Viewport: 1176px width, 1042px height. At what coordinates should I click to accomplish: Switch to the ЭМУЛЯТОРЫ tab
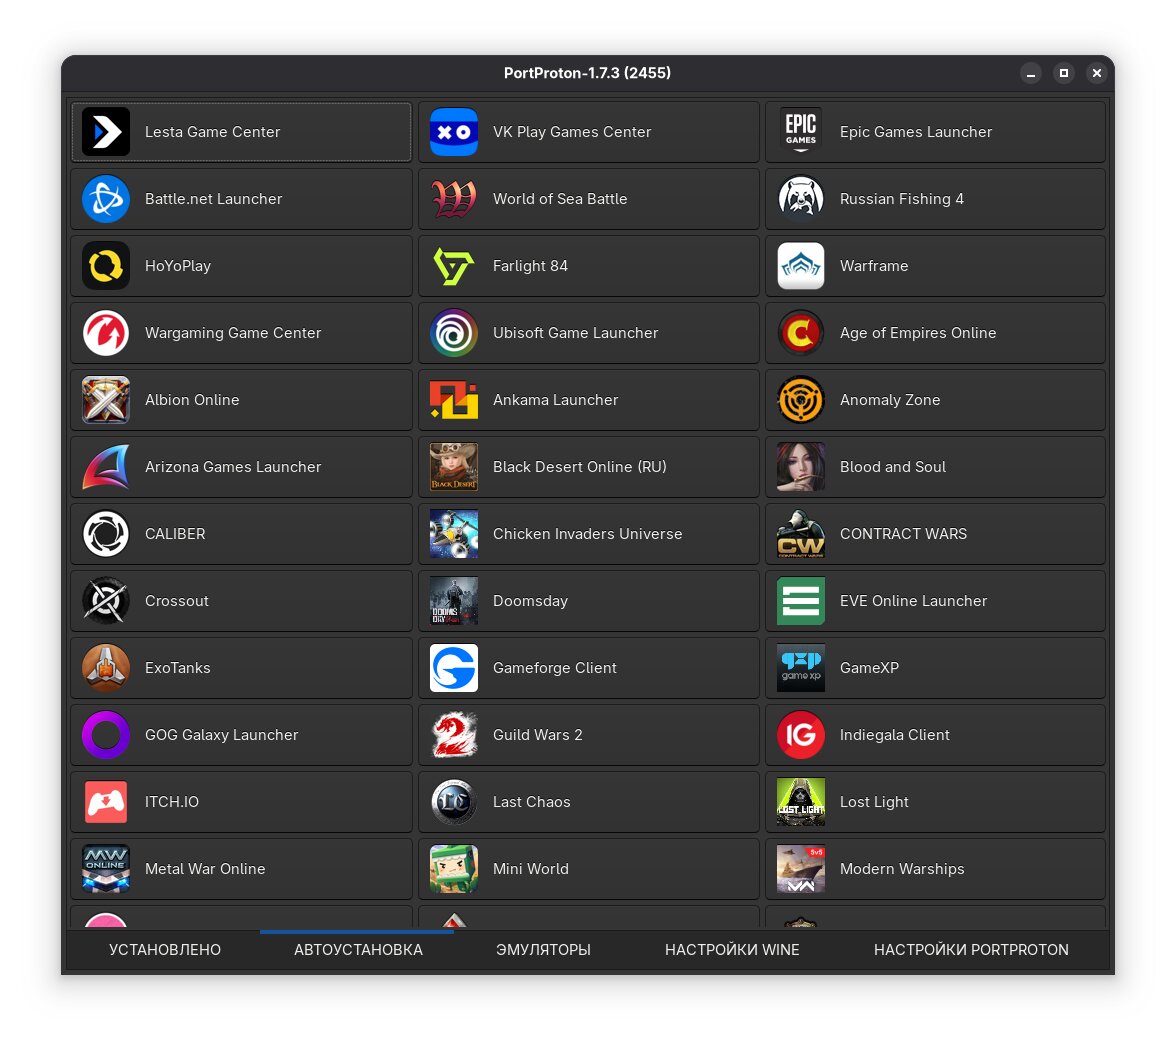click(x=543, y=950)
